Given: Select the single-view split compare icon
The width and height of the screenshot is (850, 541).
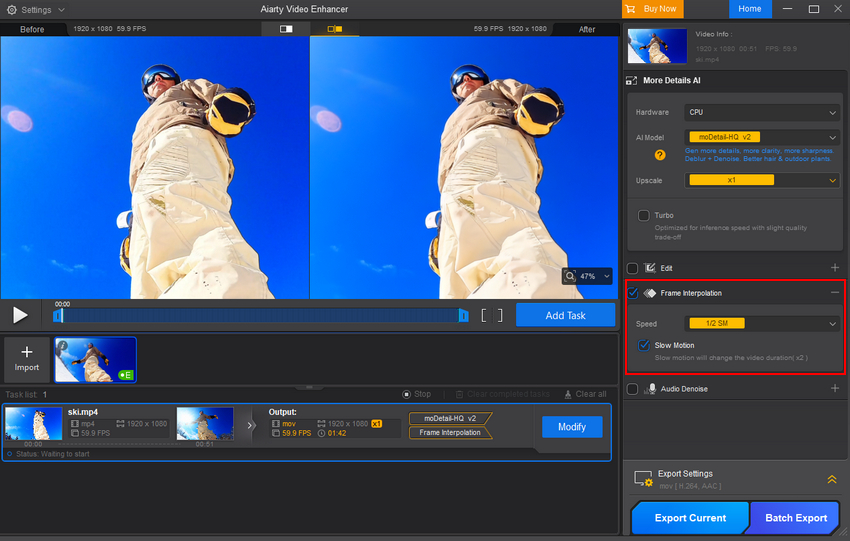Looking at the screenshot, I should (286, 29).
